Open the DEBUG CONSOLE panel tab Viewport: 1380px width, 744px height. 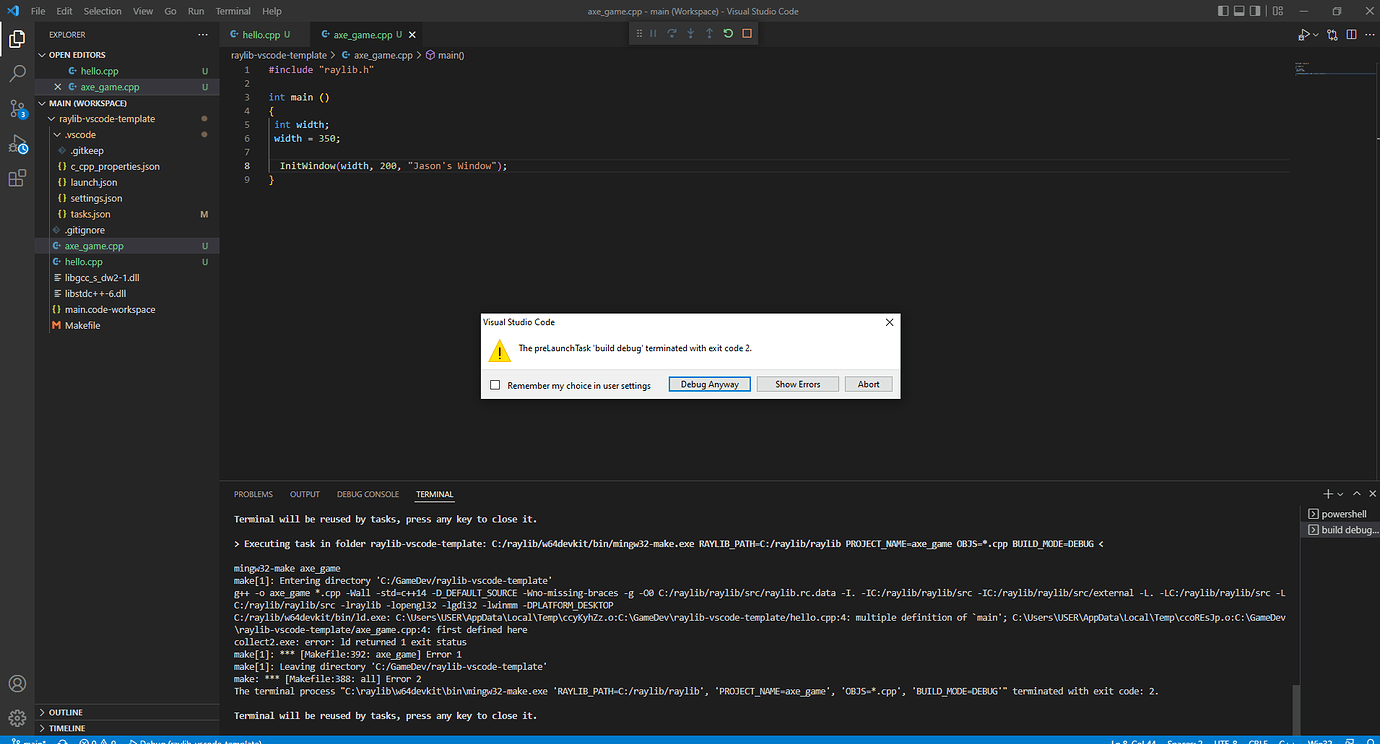click(x=368, y=494)
